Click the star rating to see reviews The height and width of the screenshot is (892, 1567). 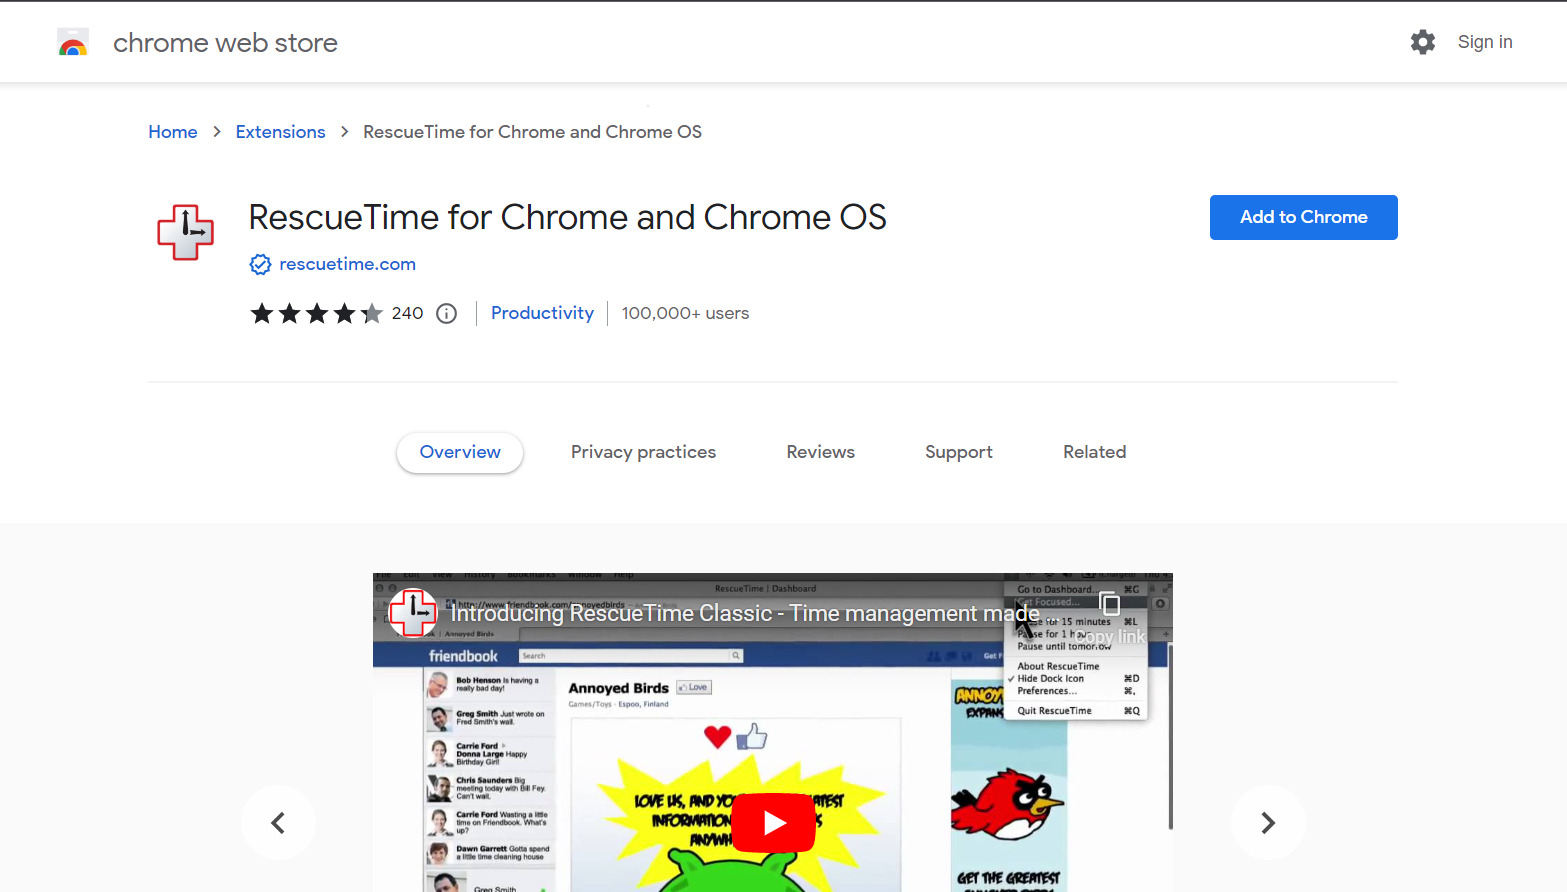[x=317, y=313]
